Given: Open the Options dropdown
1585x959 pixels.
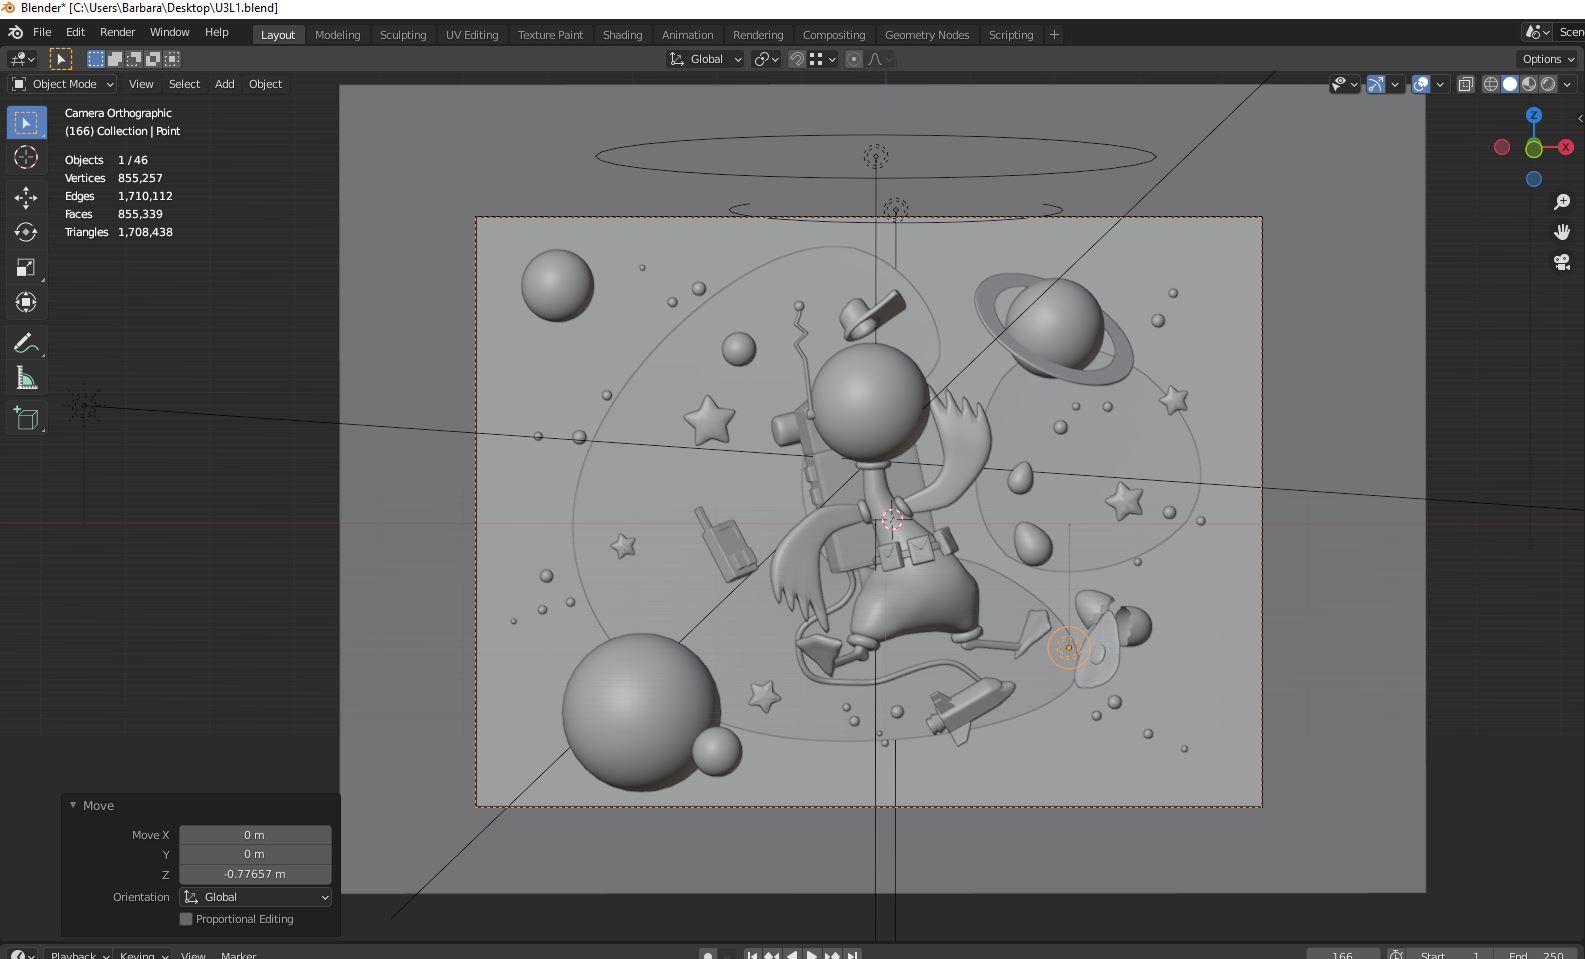Looking at the screenshot, I should point(1547,59).
